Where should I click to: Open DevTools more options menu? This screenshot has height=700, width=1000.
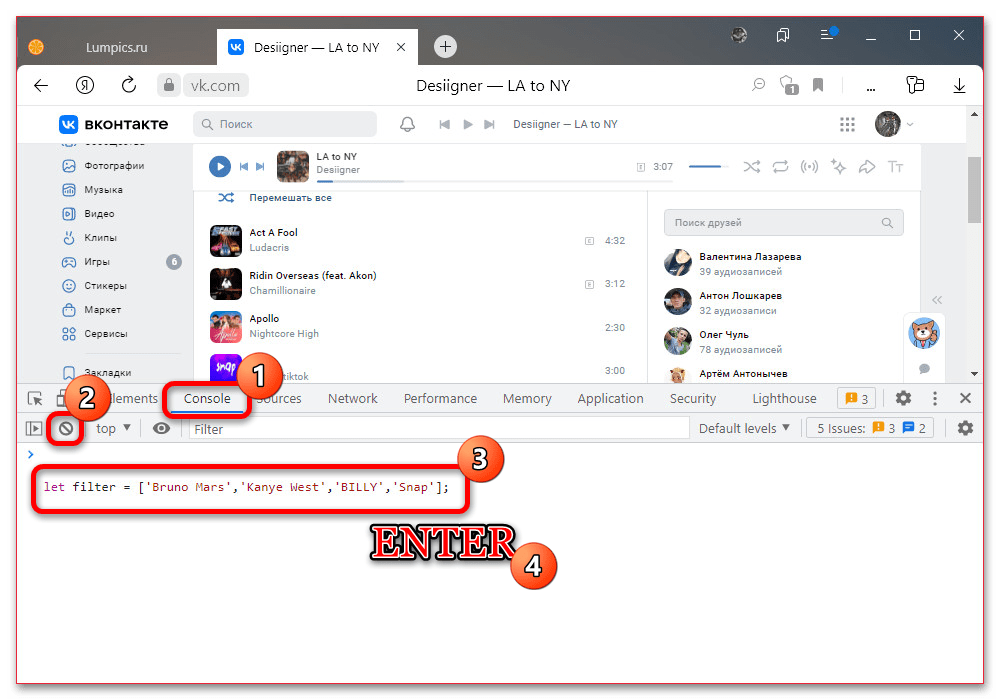(x=934, y=398)
